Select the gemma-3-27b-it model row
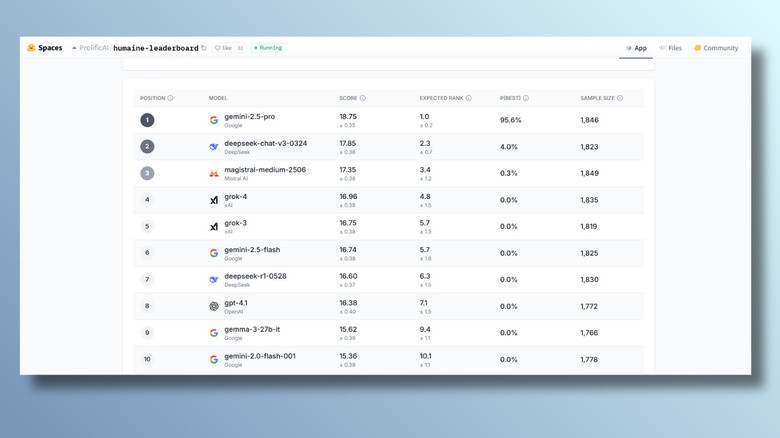 point(388,333)
